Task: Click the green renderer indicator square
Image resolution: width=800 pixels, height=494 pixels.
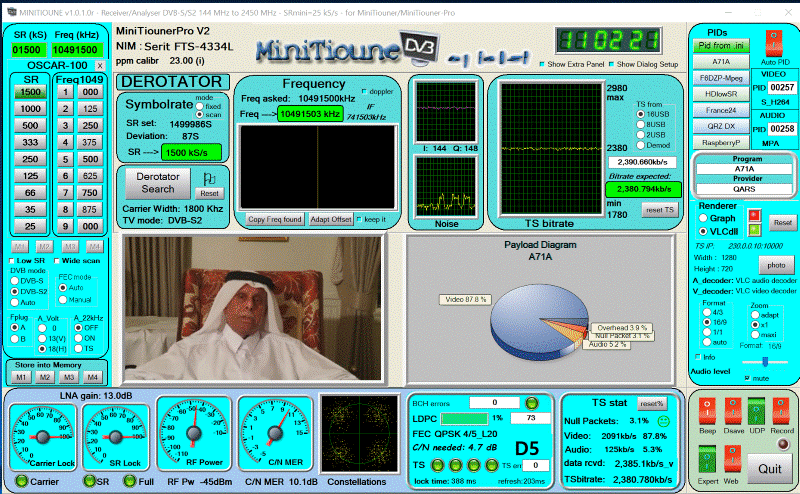Action: (754, 230)
